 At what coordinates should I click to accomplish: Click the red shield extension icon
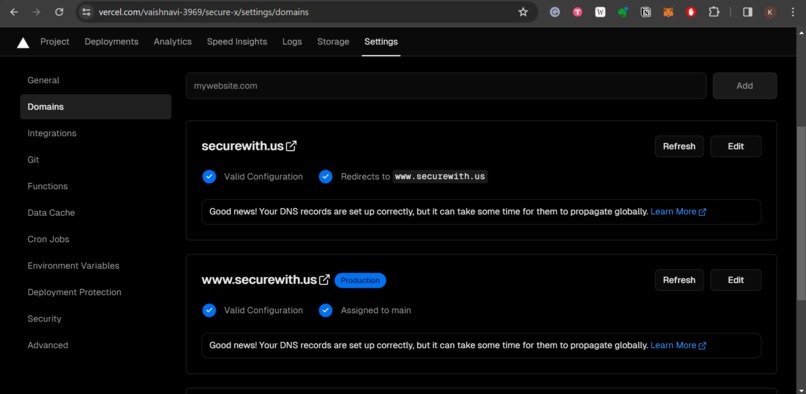coord(691,12)
